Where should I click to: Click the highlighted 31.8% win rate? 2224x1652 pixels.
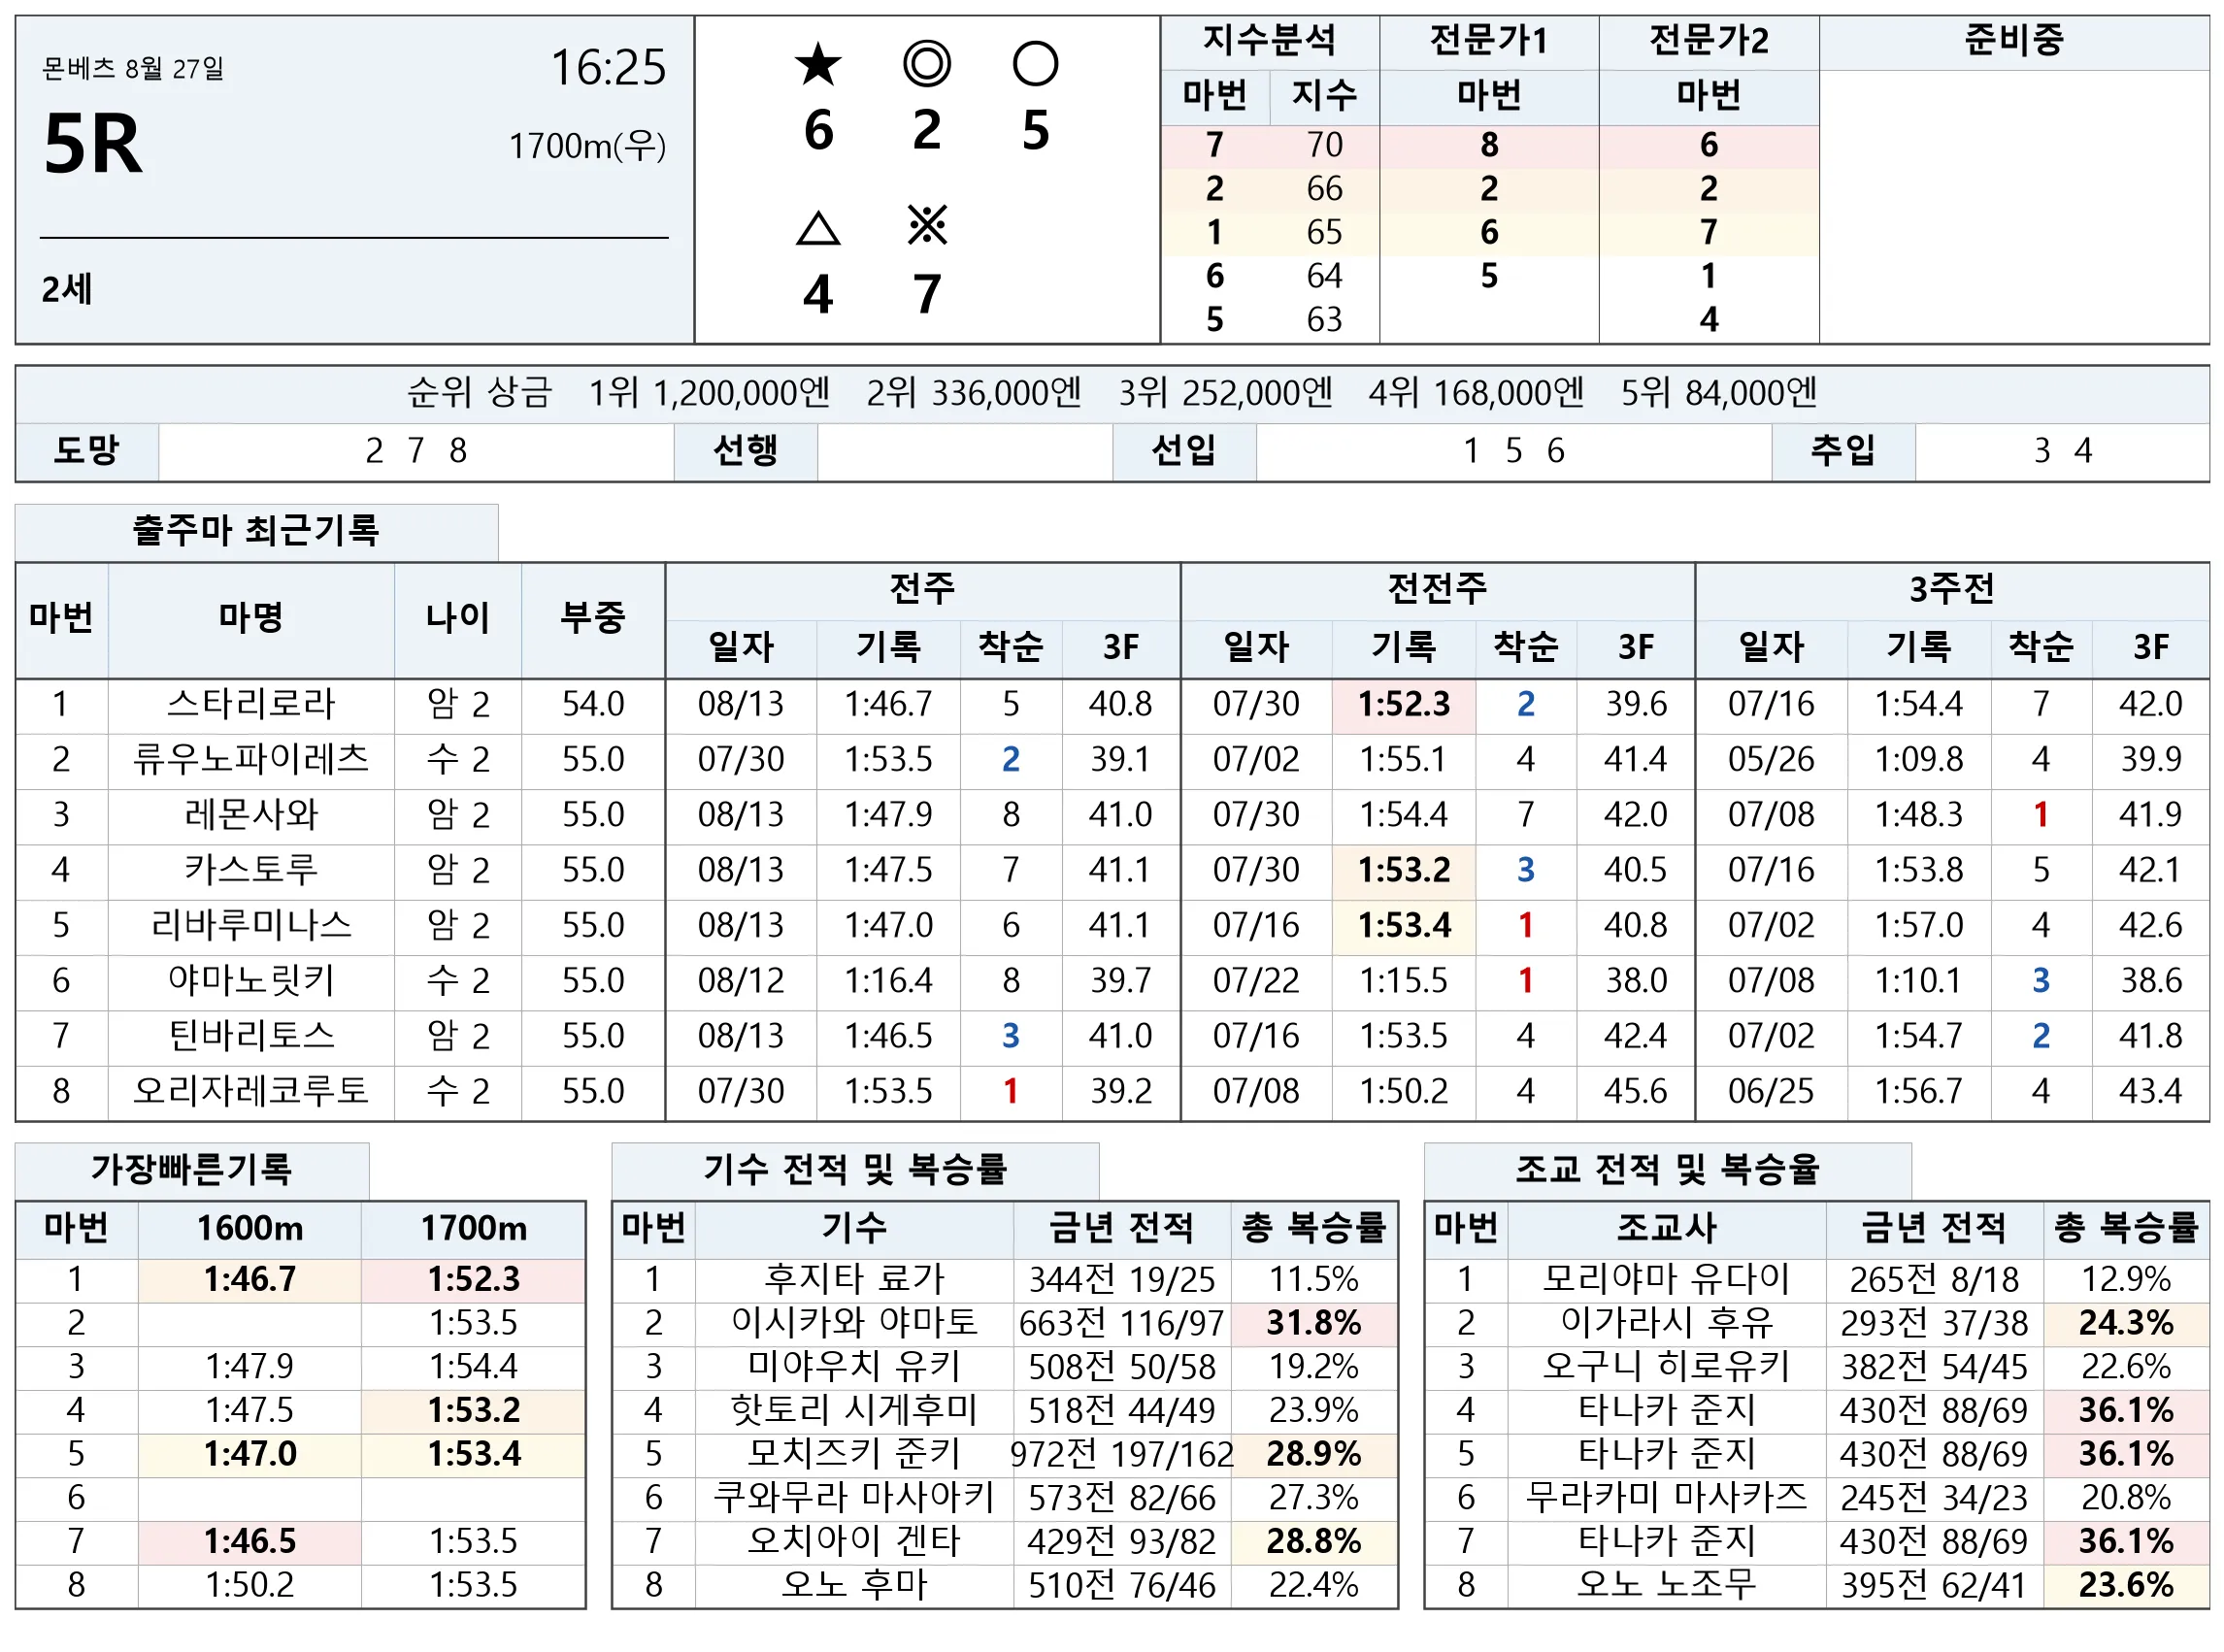1313,1323
